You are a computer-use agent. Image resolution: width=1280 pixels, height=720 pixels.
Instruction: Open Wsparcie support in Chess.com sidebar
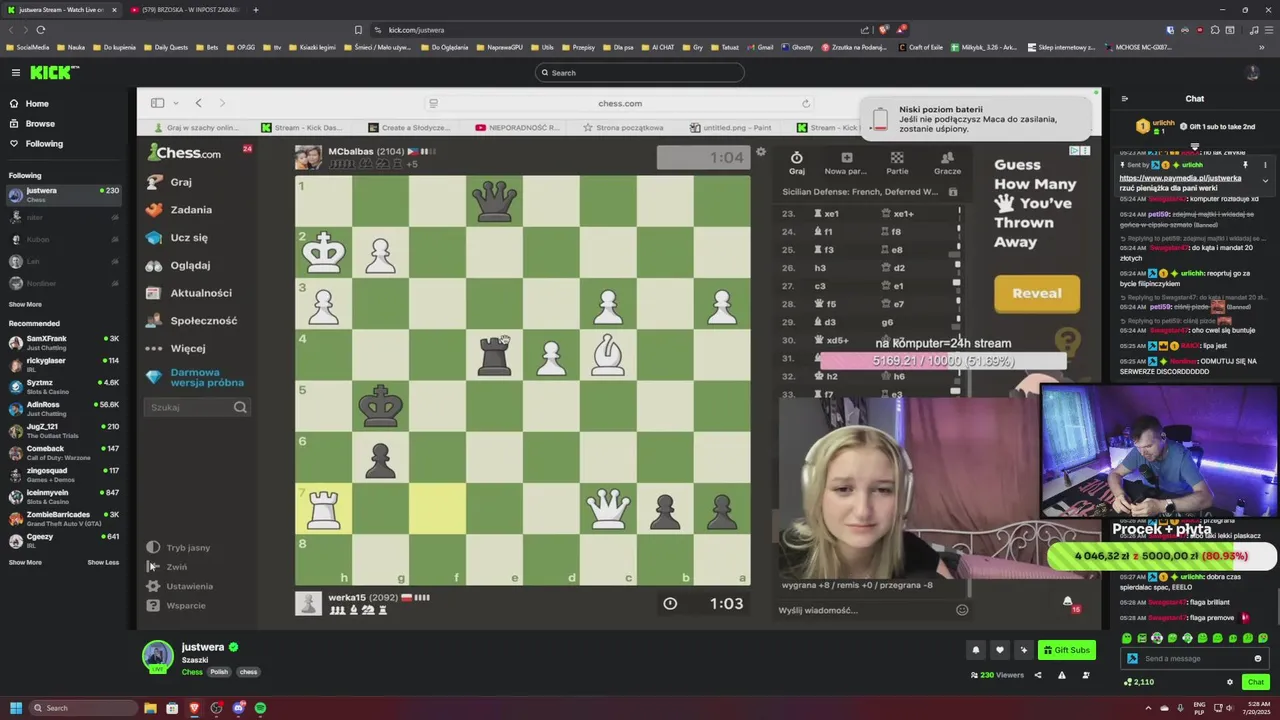pyautogui.click(x=186, y=605)
